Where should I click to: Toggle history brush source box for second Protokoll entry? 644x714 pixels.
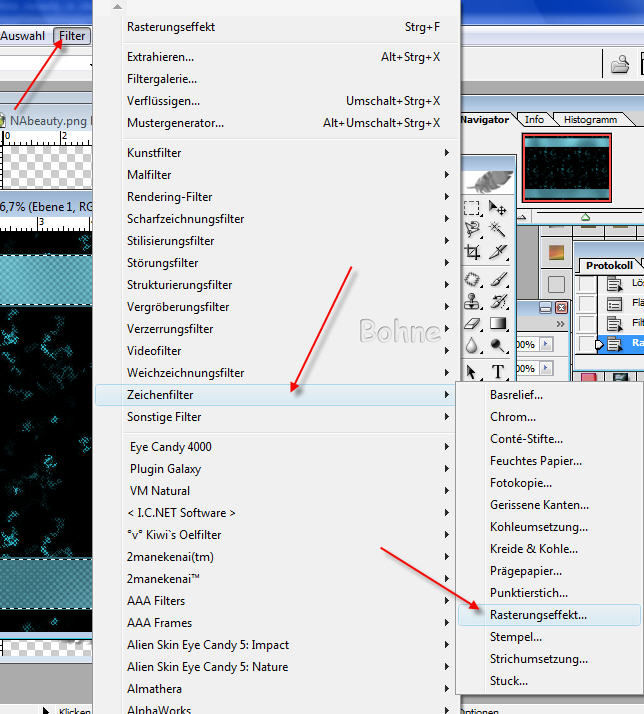pos(587,304)
